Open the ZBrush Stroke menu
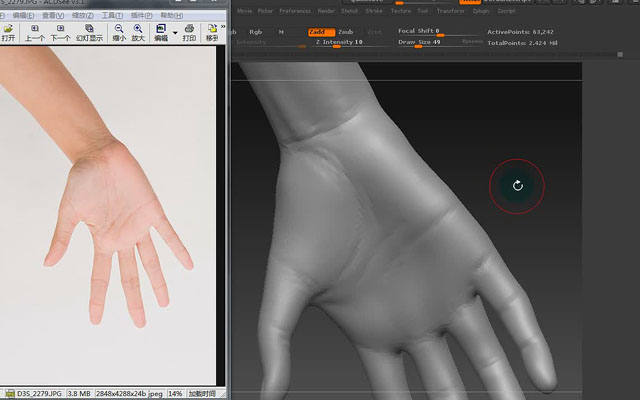The width and height of the screenshot is (640, 400). 374,11
